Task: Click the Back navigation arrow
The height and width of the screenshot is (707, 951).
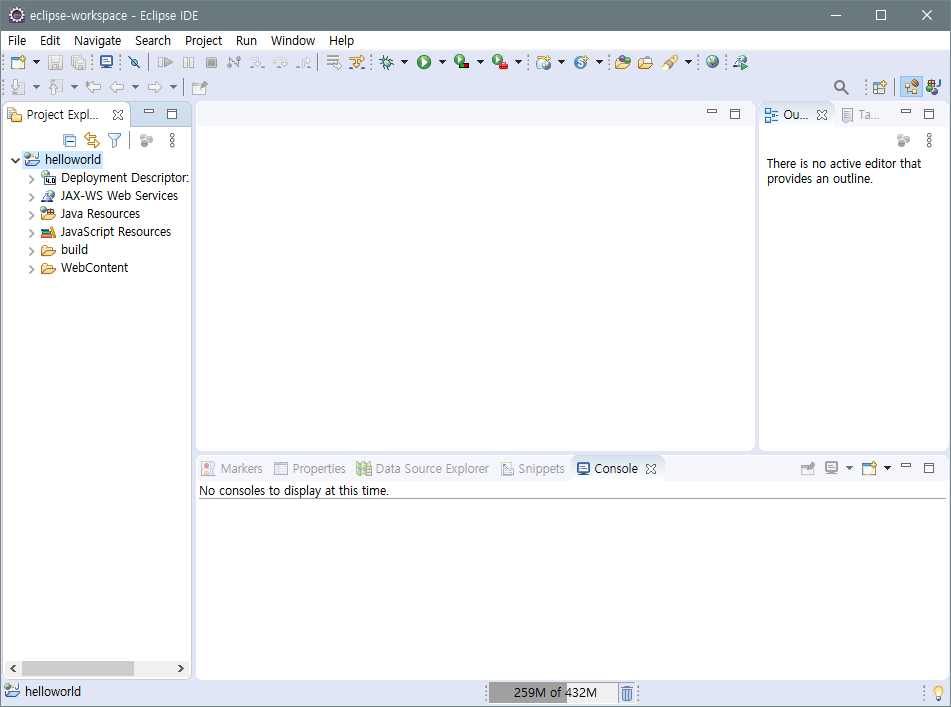Action: [116, 87]
